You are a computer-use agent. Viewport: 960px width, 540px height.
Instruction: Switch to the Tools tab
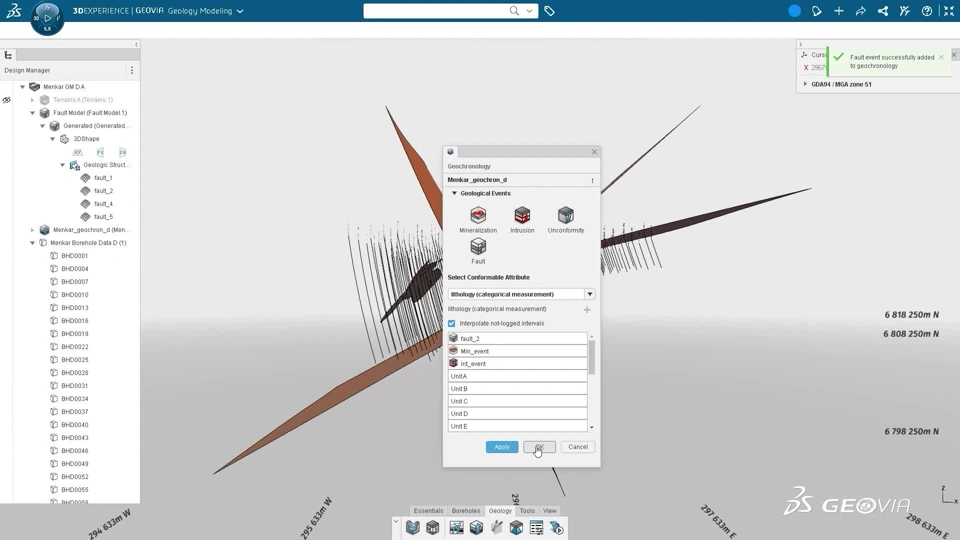coord(527,511)
